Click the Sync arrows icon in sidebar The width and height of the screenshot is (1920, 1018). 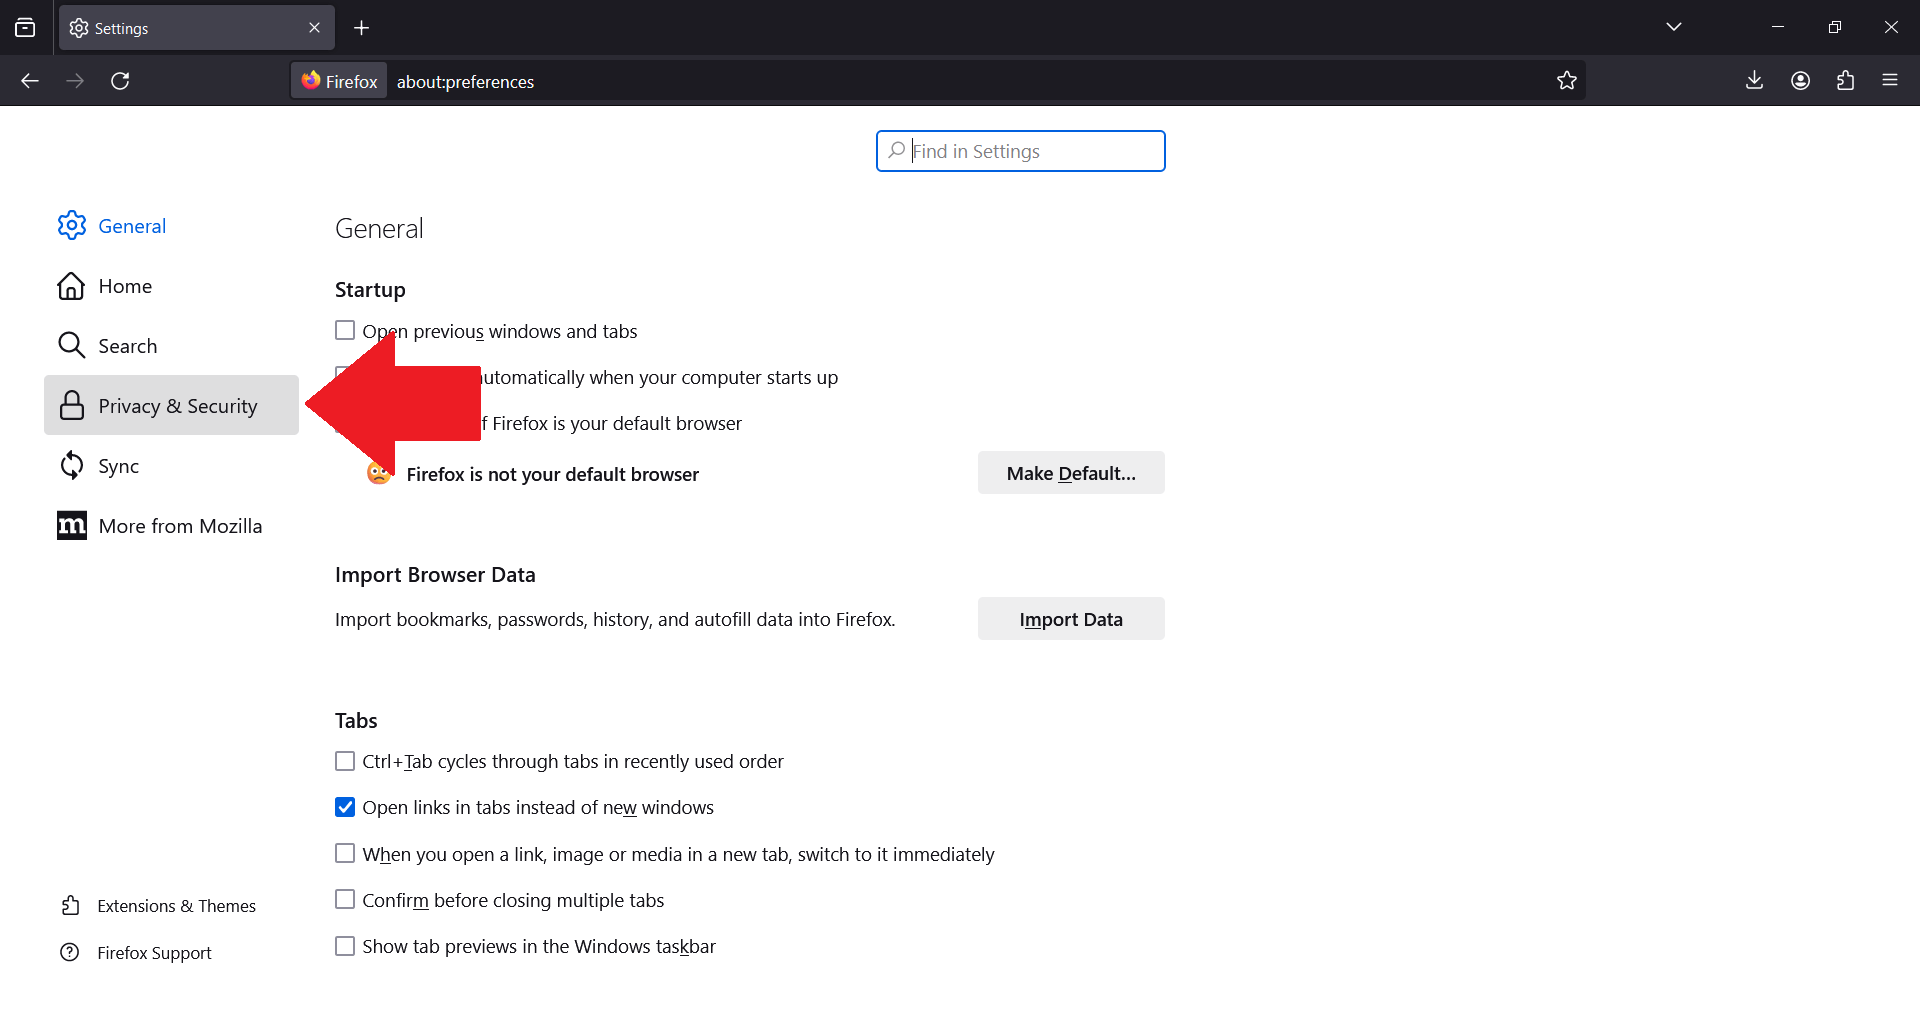(71, 465)
